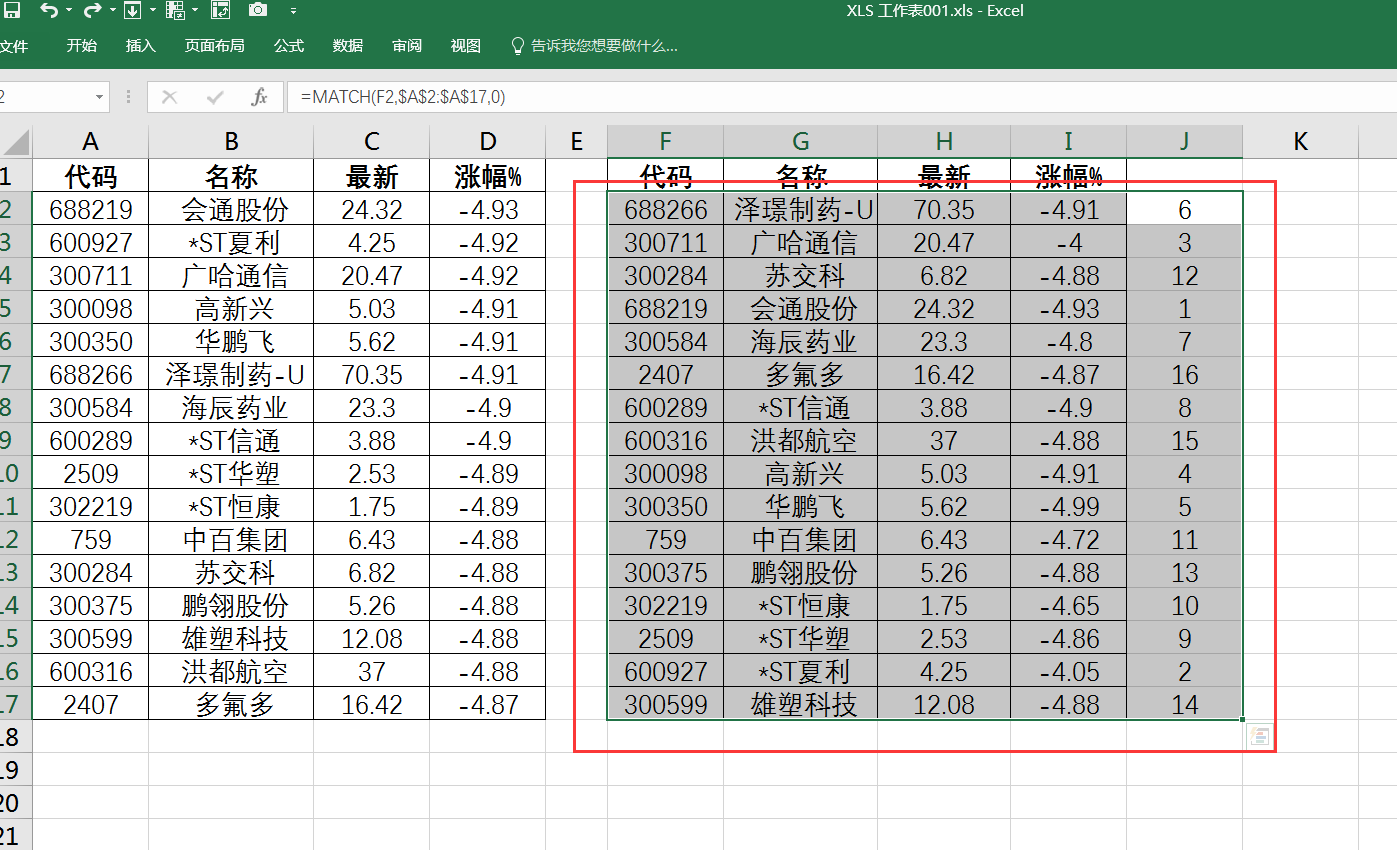
Task: Click cell I11 with value -4.99
Action: [x=1069, y=506]
